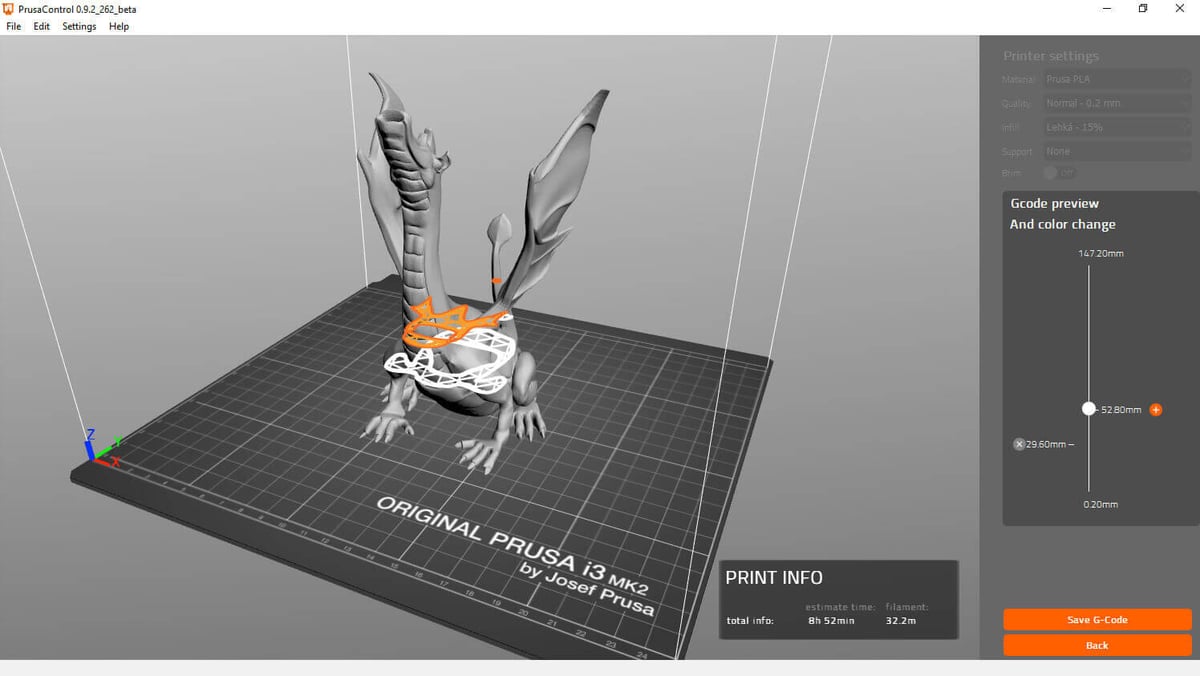Open the Edit menu
The image size is (1200, 676).
click(41, 26)
